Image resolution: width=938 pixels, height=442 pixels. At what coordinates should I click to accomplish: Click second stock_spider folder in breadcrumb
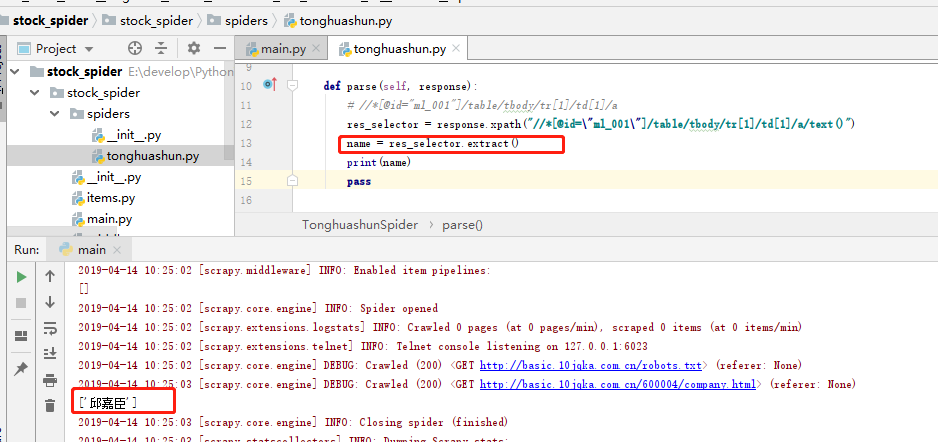(148, 21)
